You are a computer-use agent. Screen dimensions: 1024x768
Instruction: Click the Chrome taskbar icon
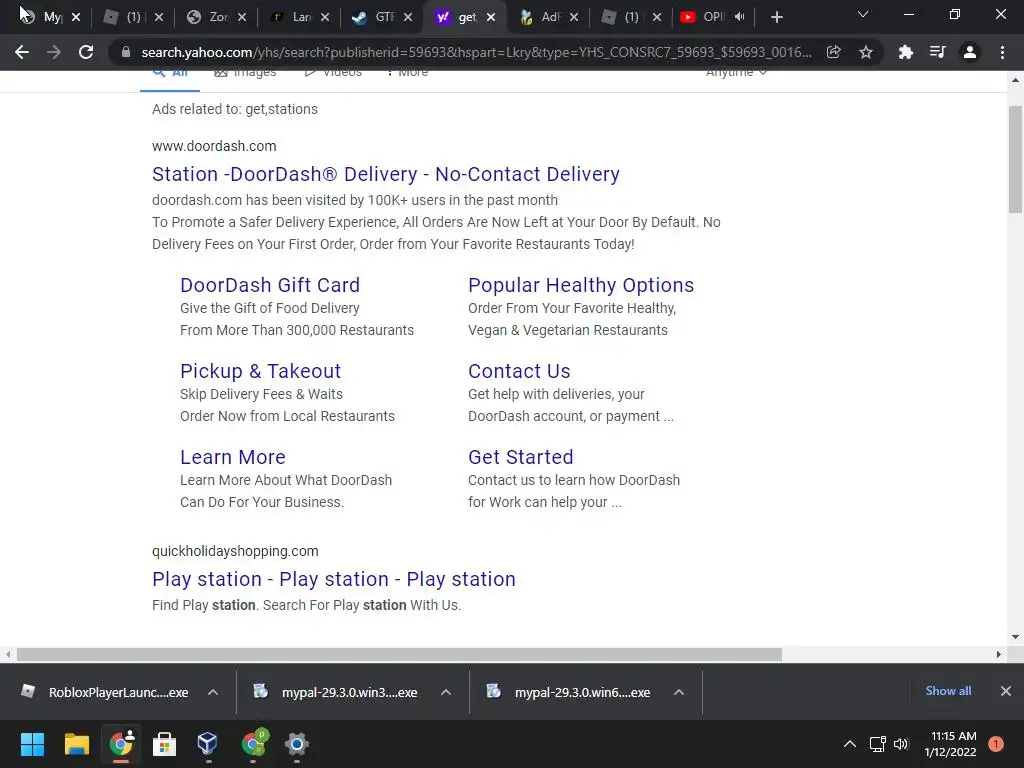point(121,744)
